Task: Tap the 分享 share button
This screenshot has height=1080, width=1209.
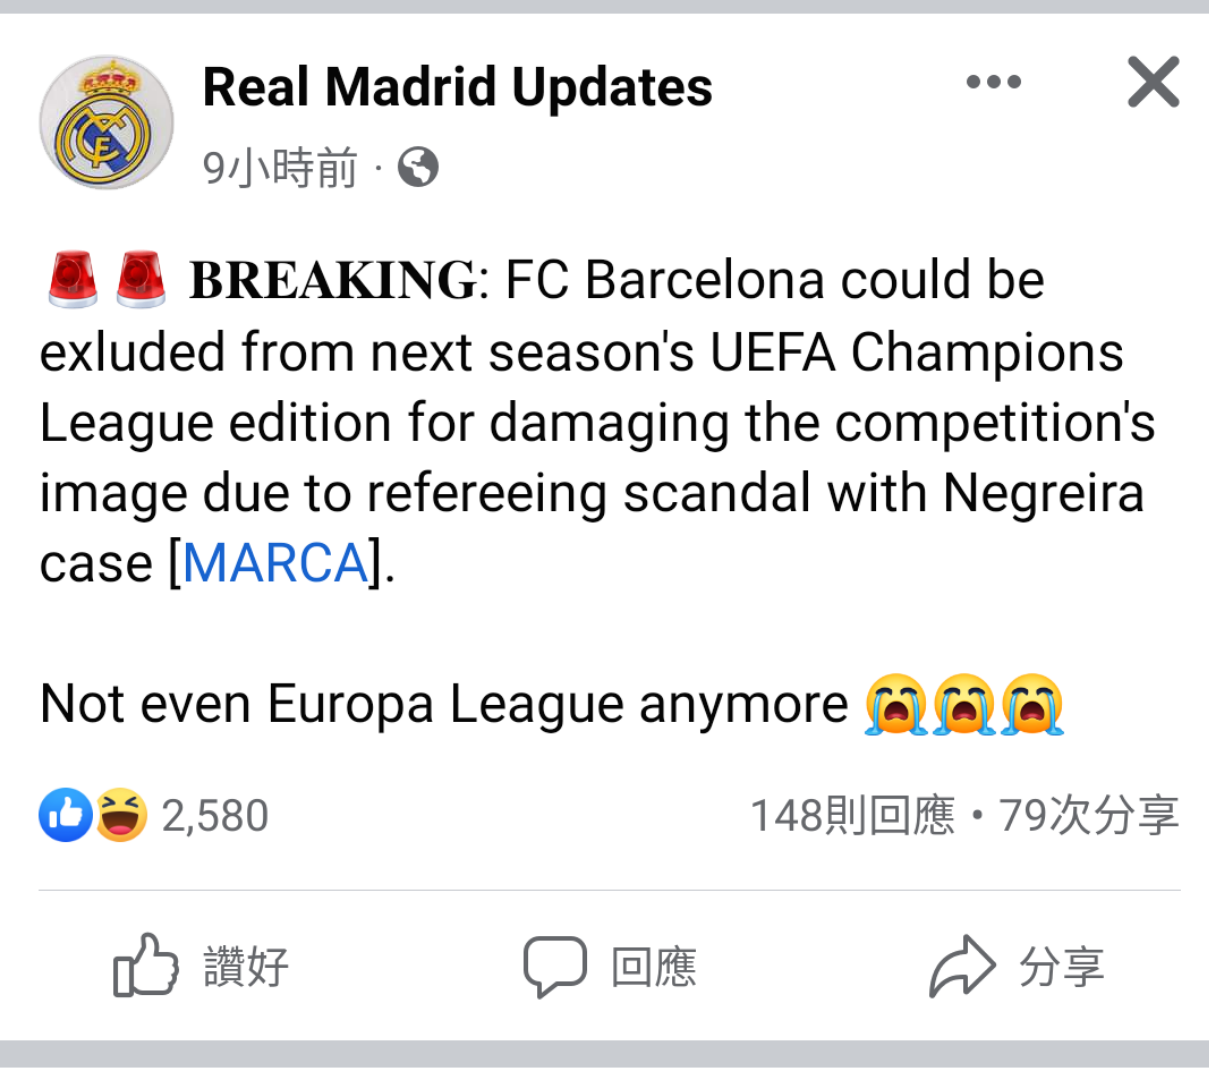Action: [x=1017, y=967]
